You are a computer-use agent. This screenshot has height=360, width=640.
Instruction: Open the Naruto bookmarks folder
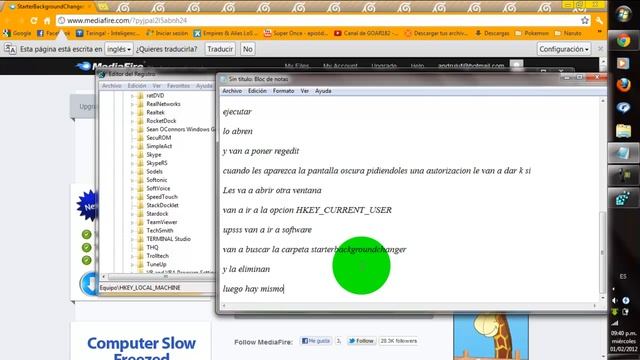point(568,33)
